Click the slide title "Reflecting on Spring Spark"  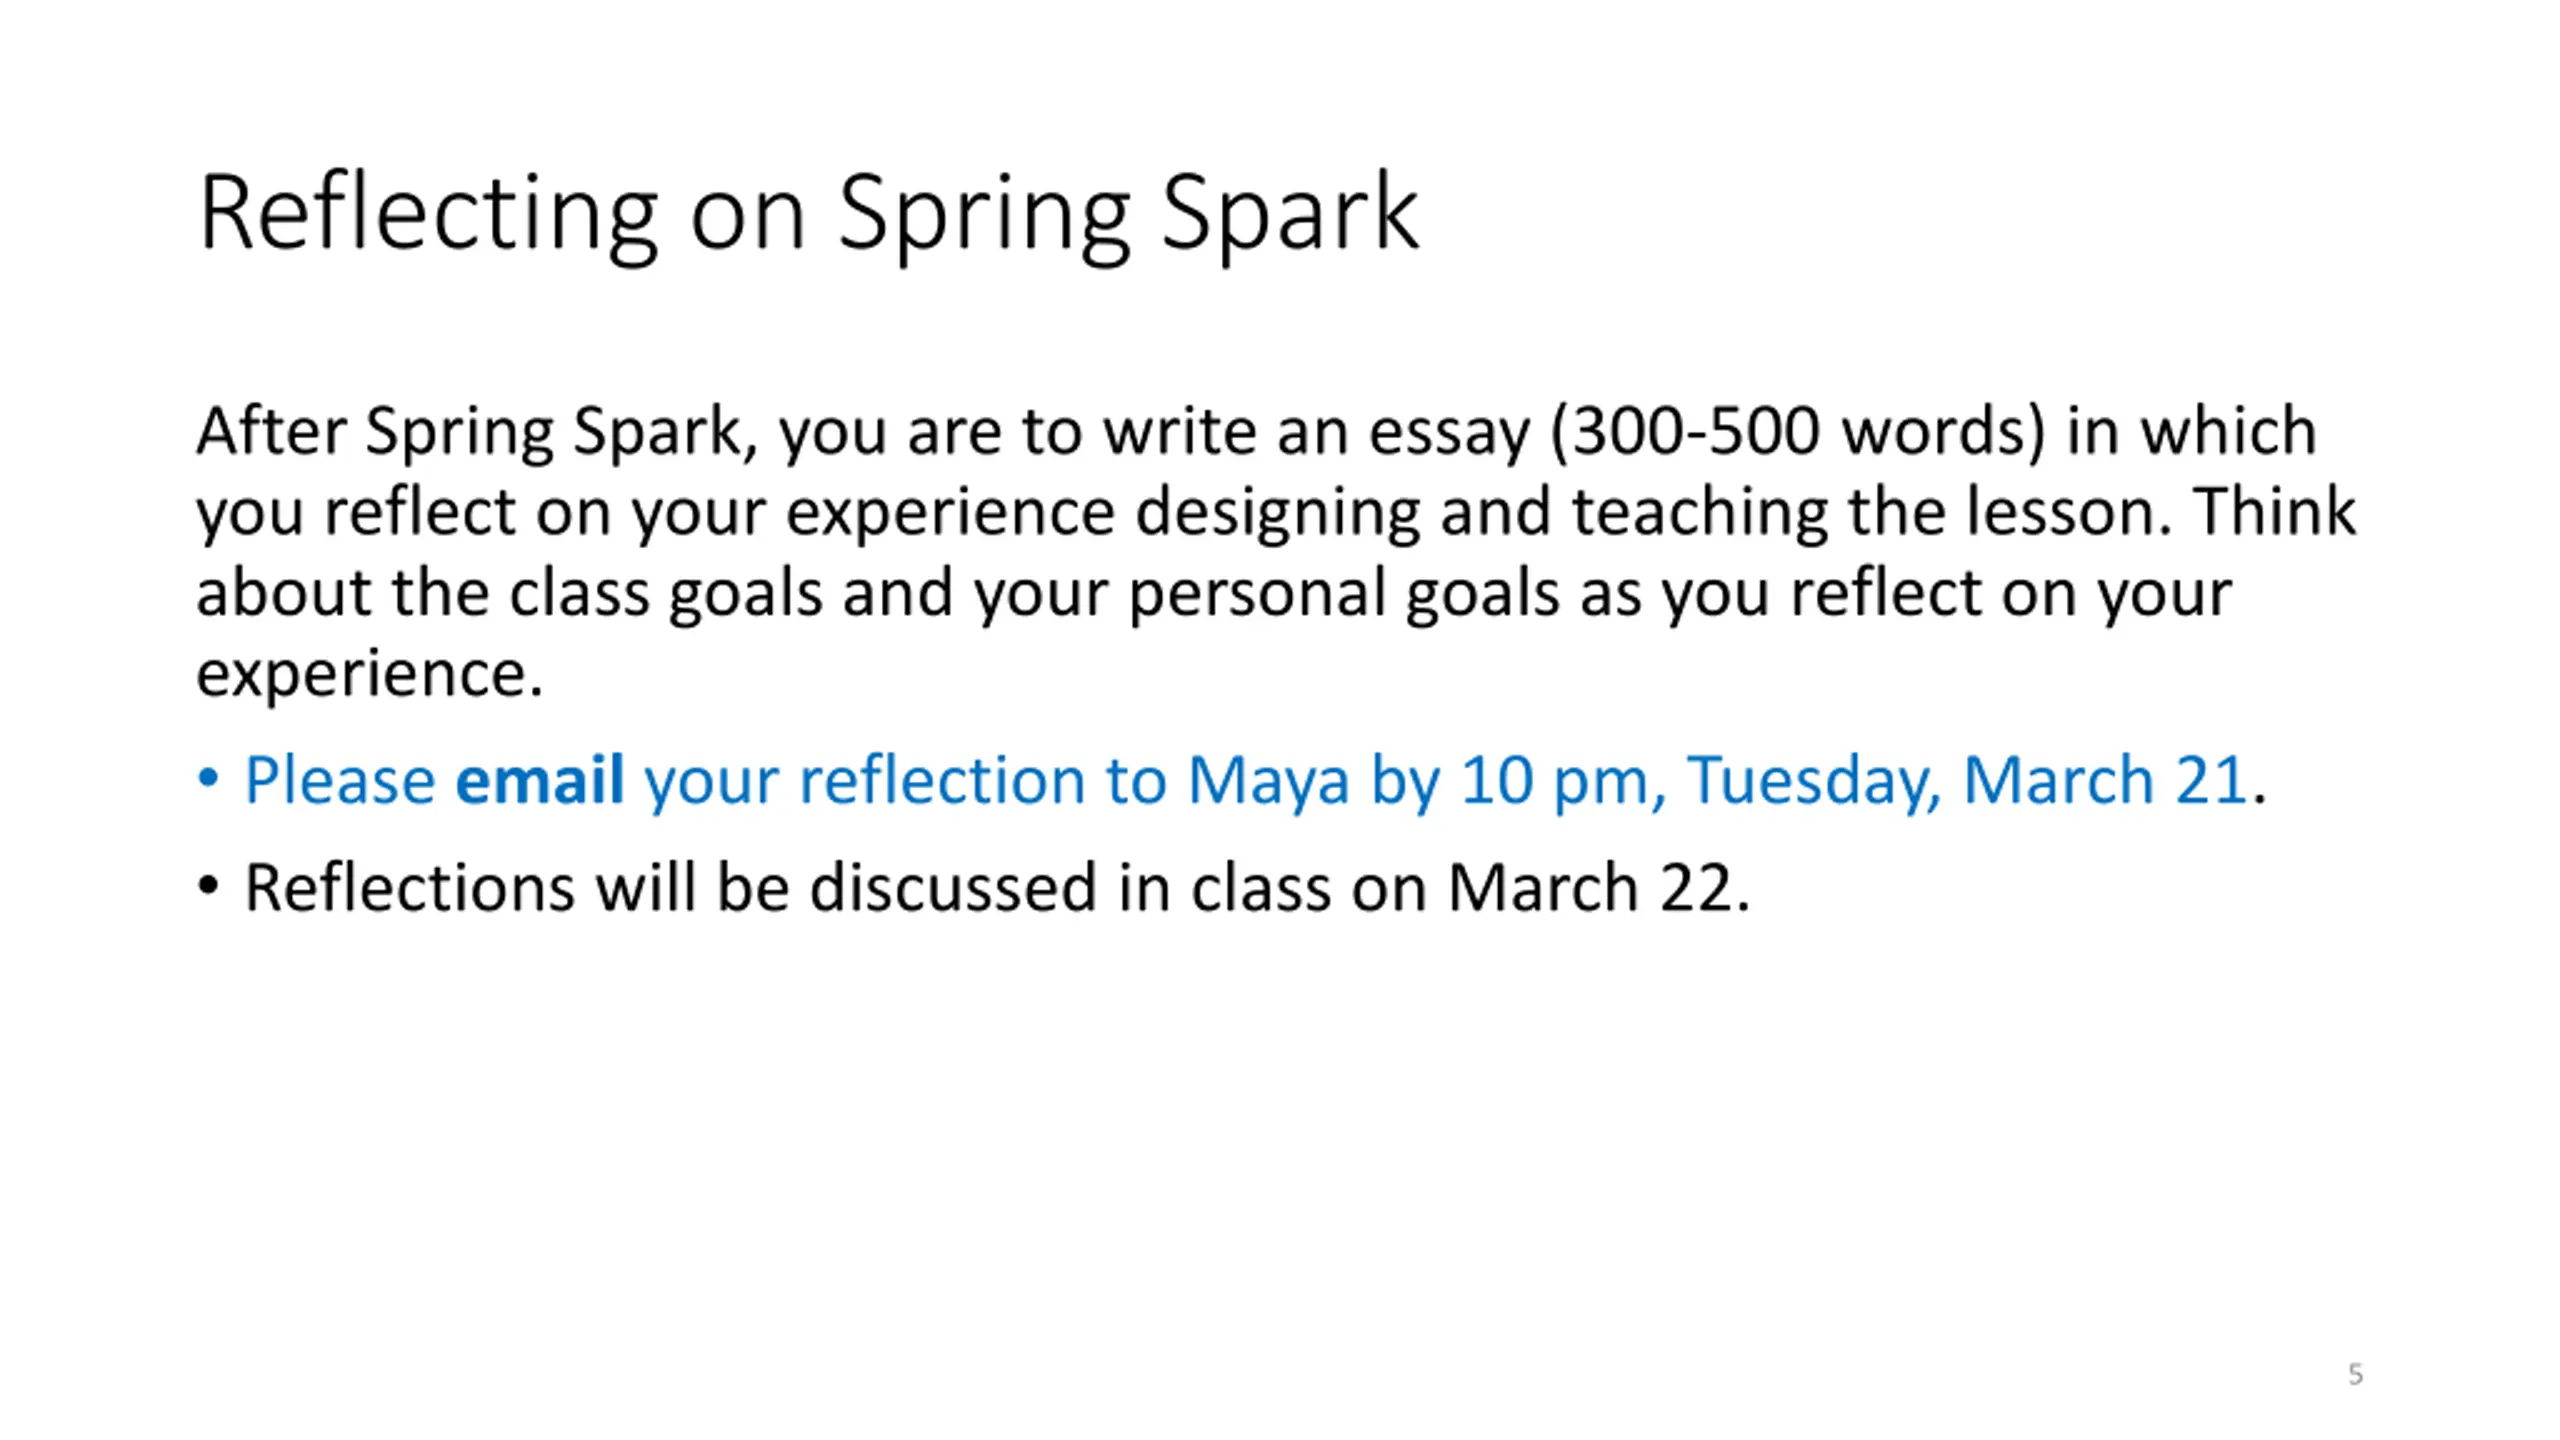tap(808, 215)
